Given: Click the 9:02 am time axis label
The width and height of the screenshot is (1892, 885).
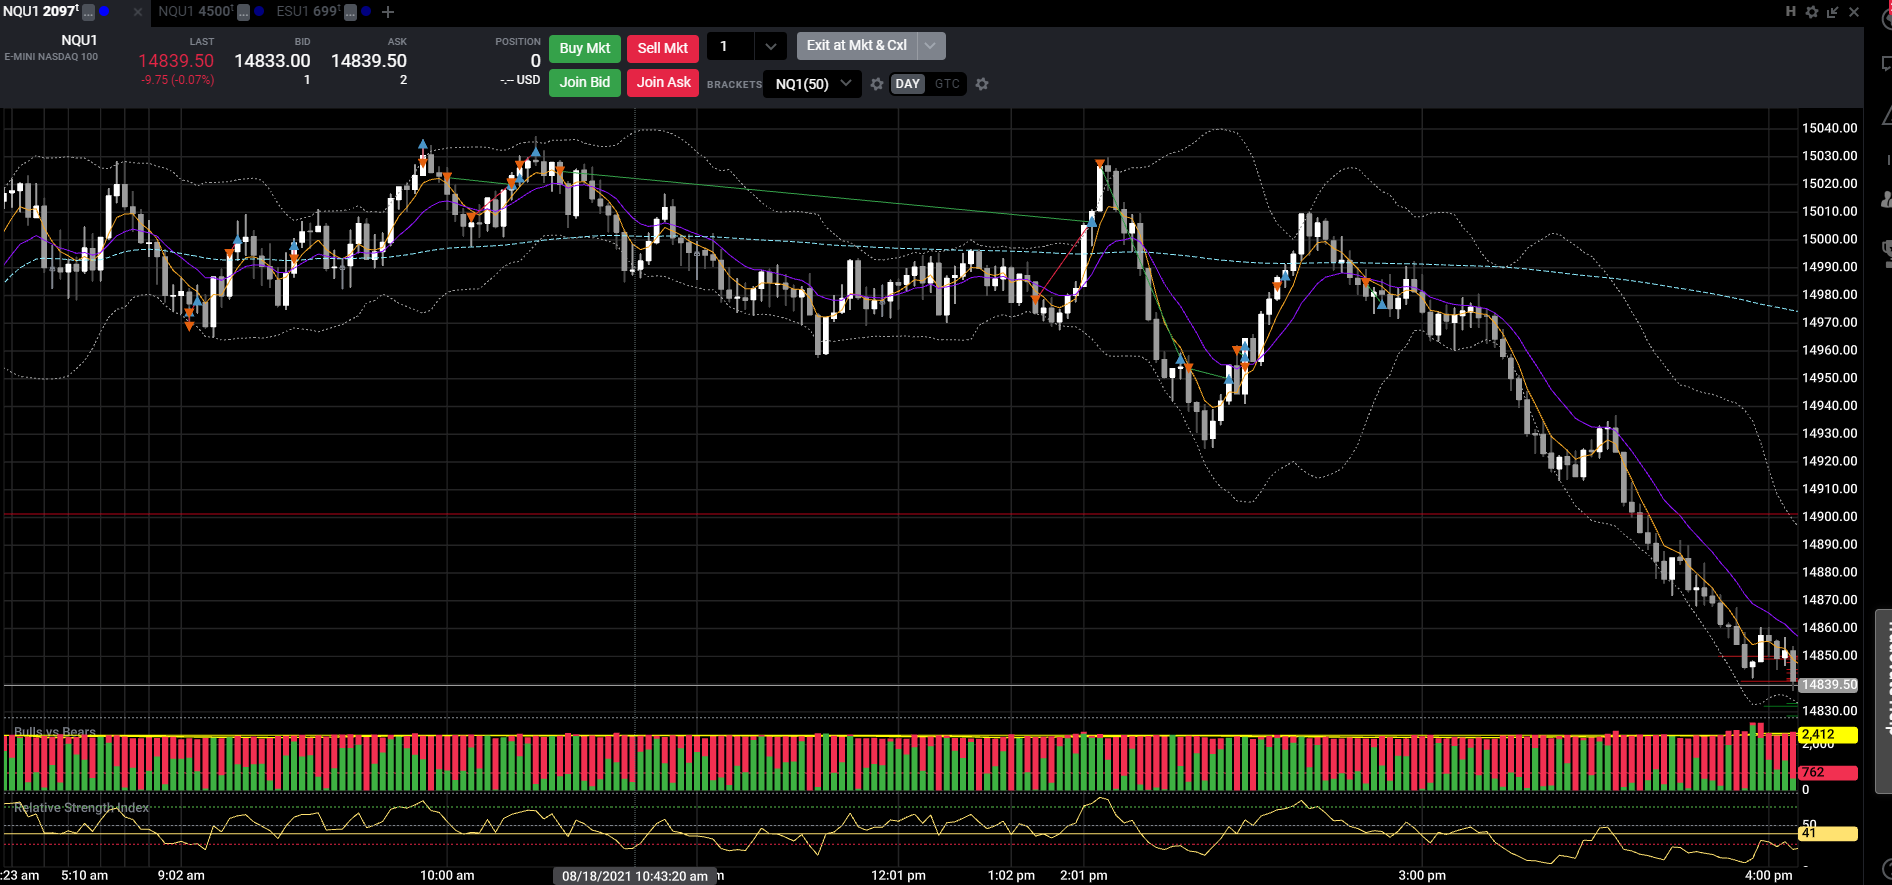Looking at the screenshot, I should coord(181,875).
